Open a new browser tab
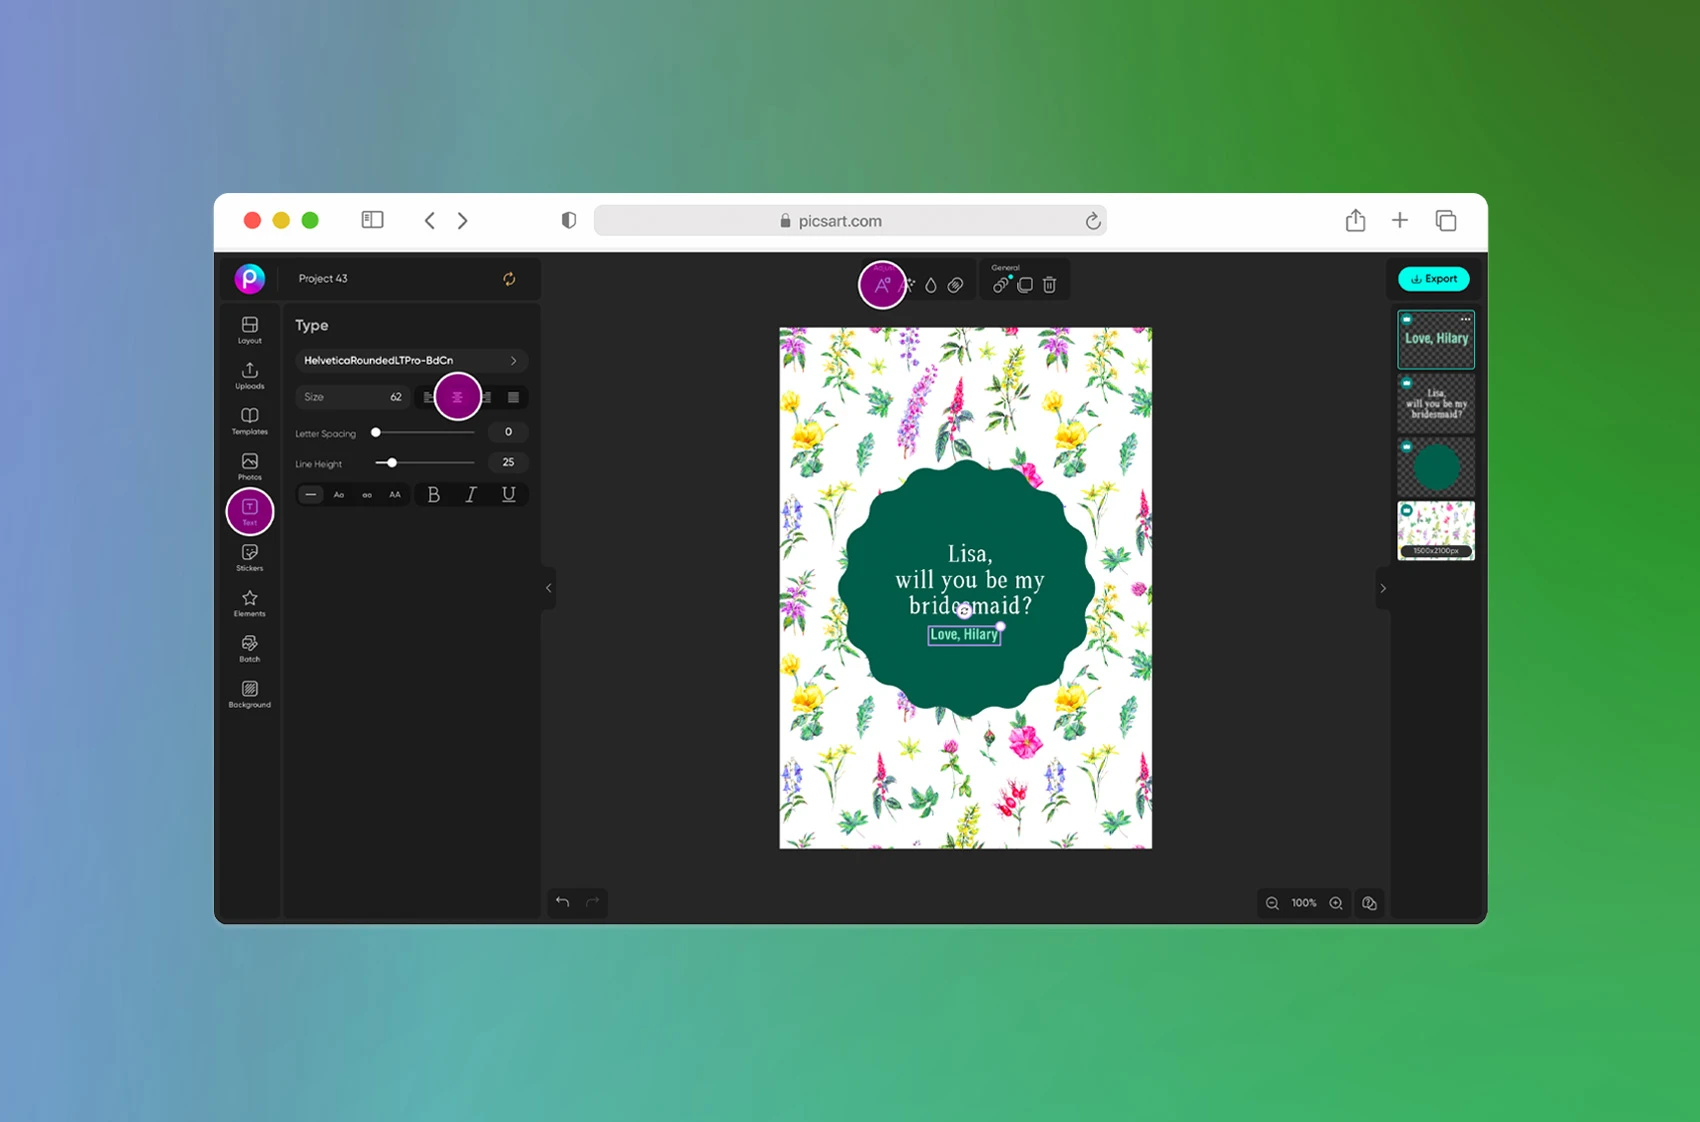The height and width of the screenshot is (1122, 1700). [x=1400, y=220]
